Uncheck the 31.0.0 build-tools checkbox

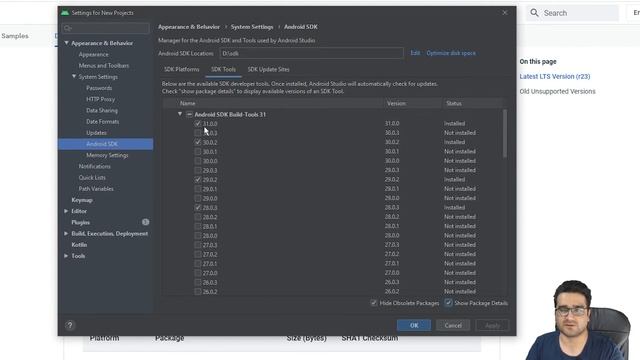point(198,123)
